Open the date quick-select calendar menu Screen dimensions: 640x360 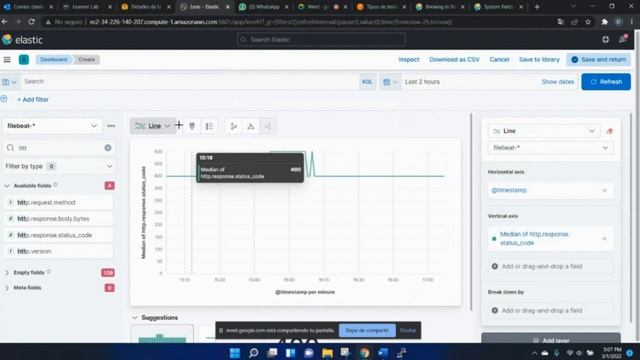tap(390, 82)
